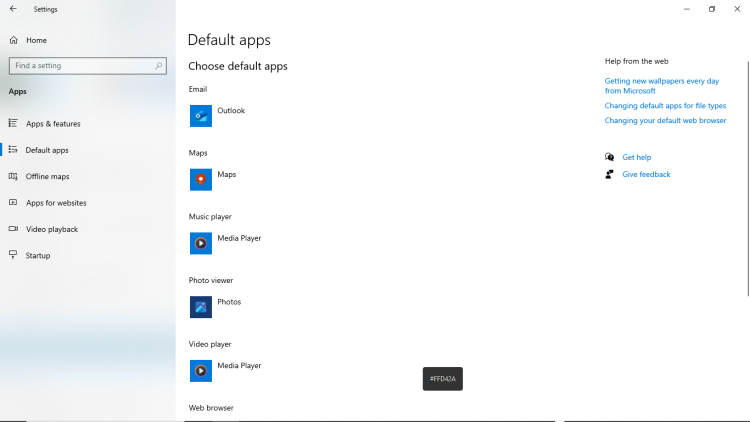
Task: Open Offline maps settings
Action: [x=47, y=177]
